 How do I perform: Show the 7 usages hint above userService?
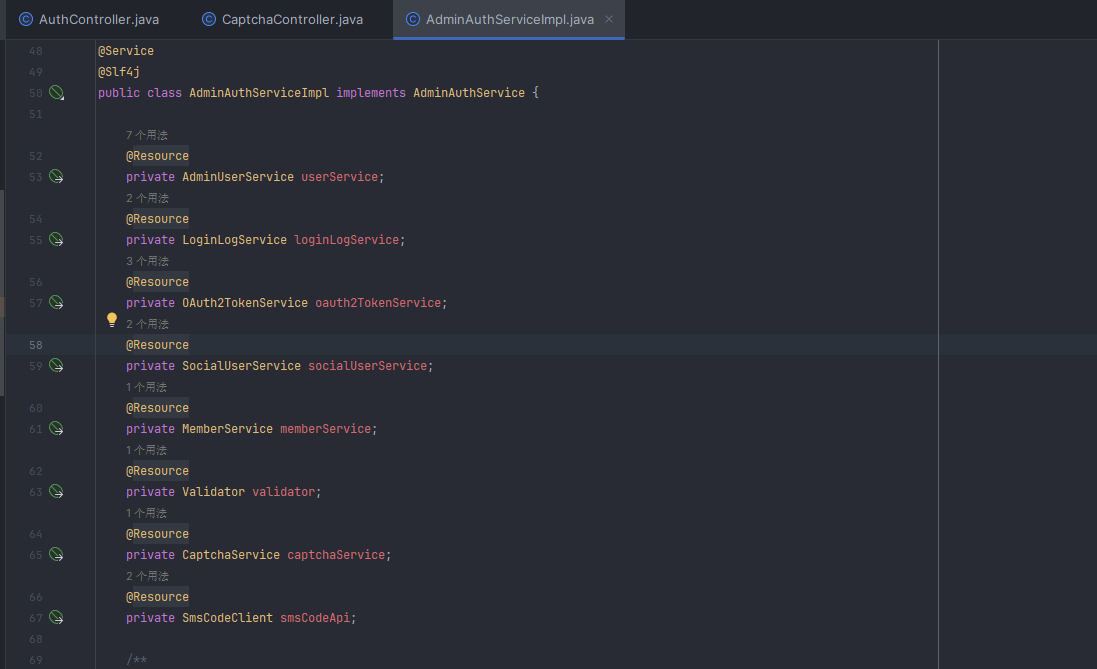click(x=147, y=135)
